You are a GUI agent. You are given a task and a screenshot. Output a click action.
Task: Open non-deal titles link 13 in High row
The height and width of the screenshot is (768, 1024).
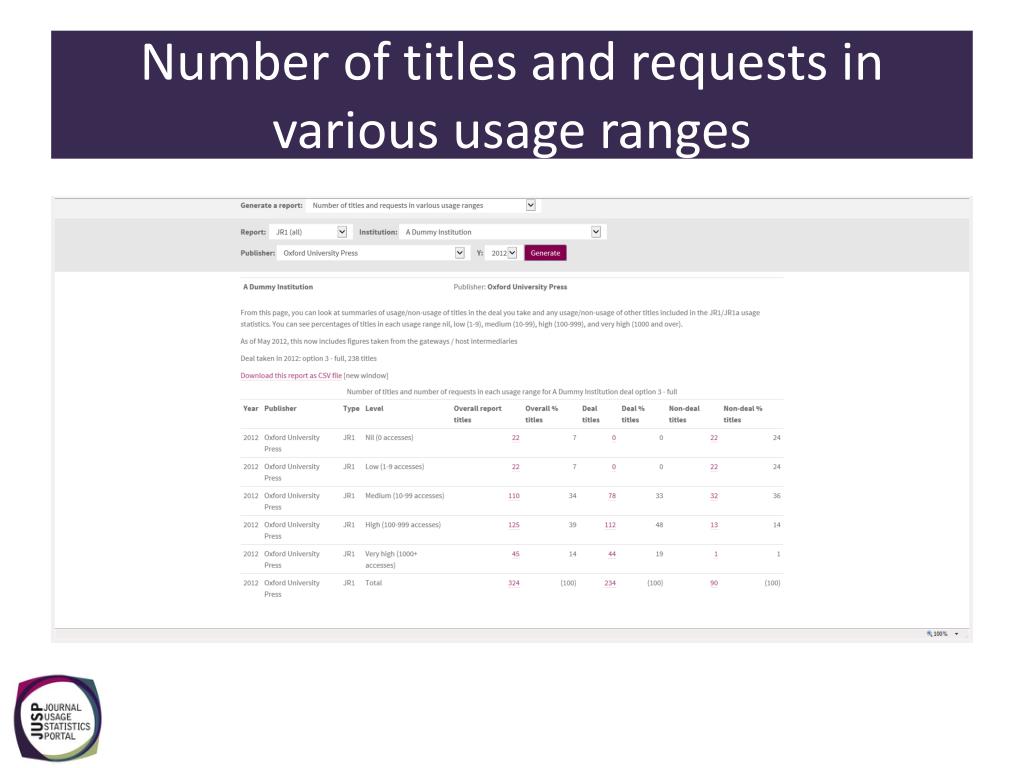[714, 525]
